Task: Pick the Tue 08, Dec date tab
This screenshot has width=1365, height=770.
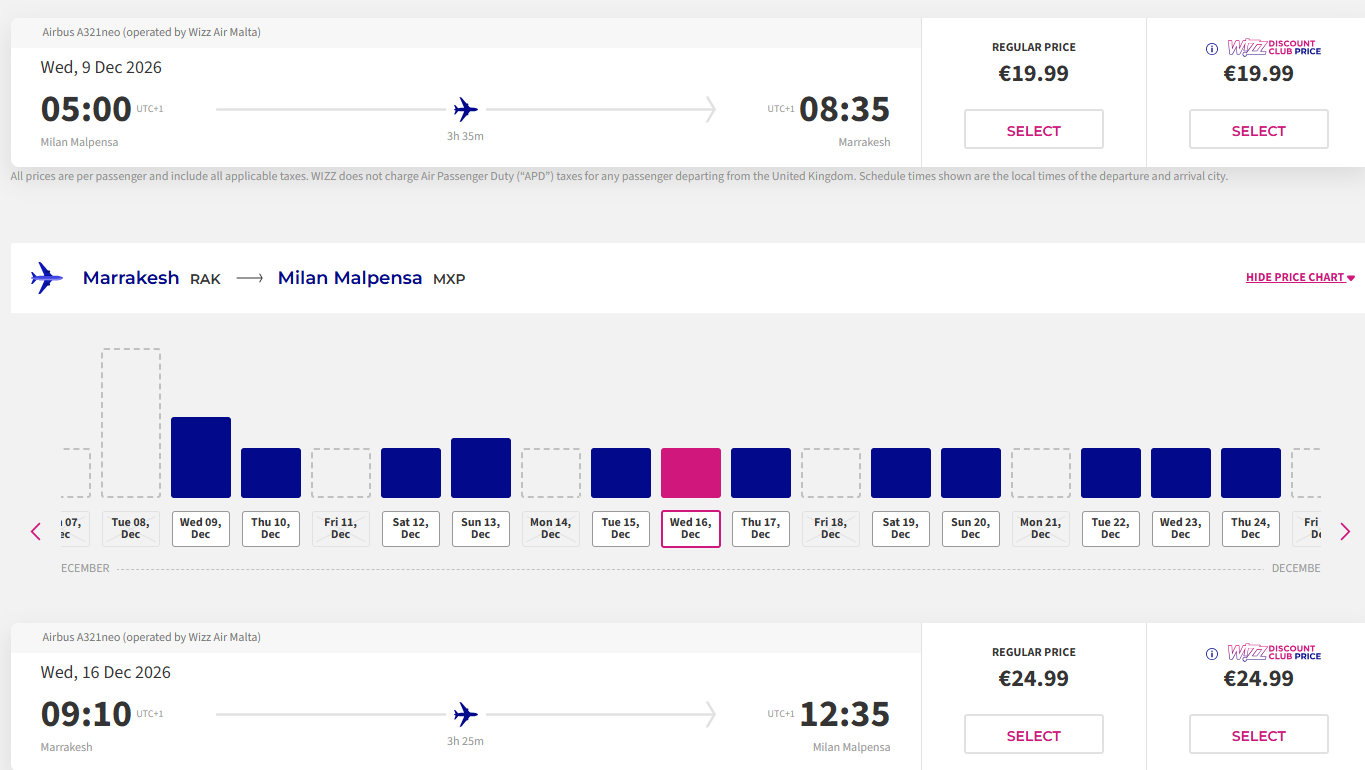Action: 131,529
